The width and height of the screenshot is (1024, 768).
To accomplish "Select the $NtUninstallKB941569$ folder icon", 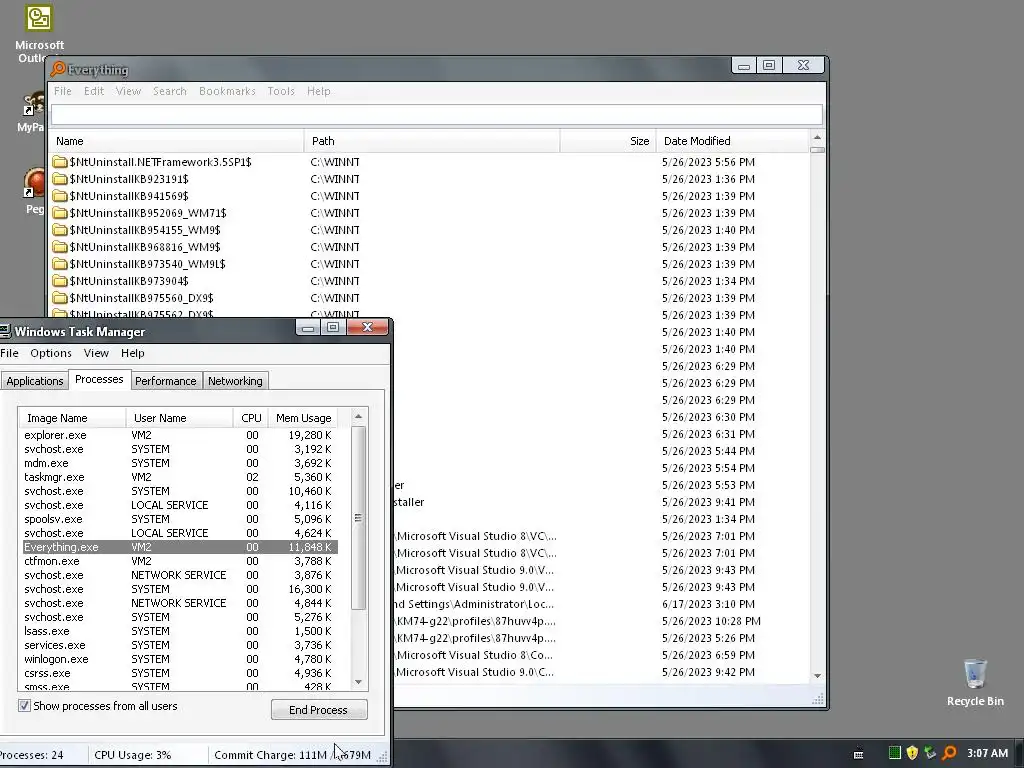I will 60,195.
